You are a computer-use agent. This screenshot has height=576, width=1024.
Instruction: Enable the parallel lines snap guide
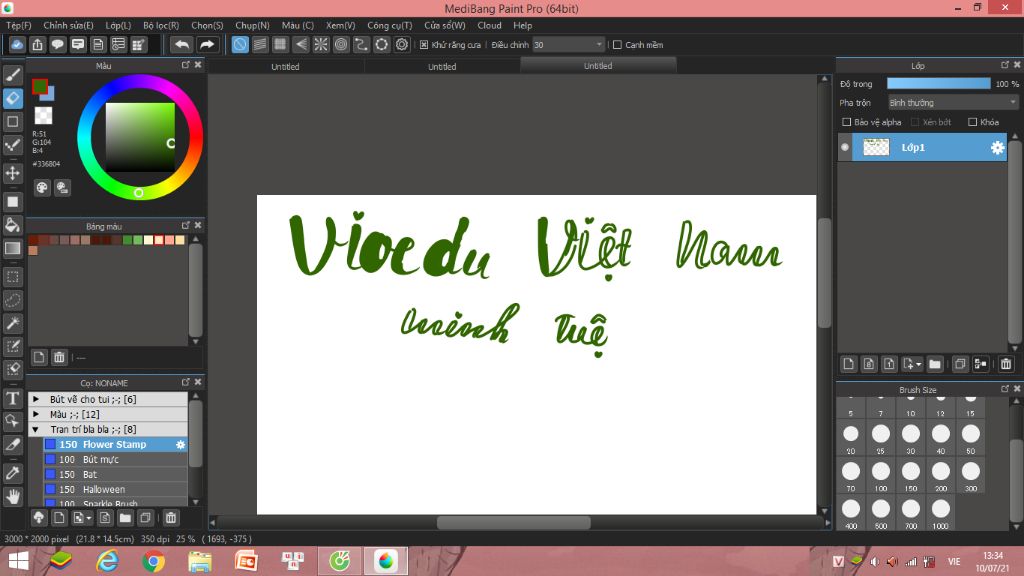coord(260,44)
